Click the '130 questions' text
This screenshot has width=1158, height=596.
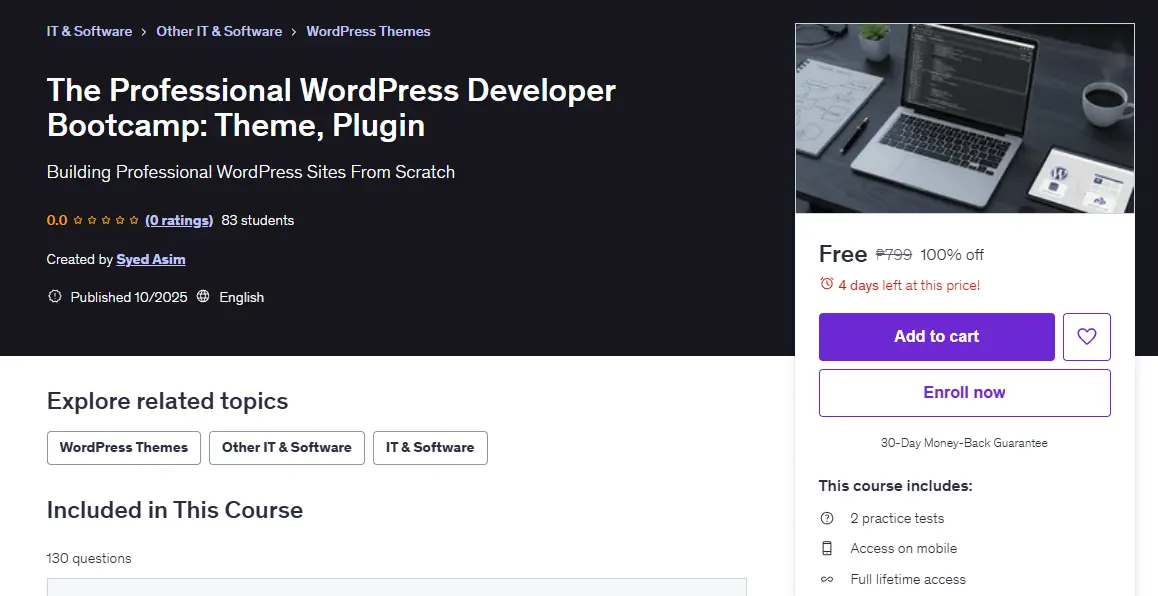[89, 558]
